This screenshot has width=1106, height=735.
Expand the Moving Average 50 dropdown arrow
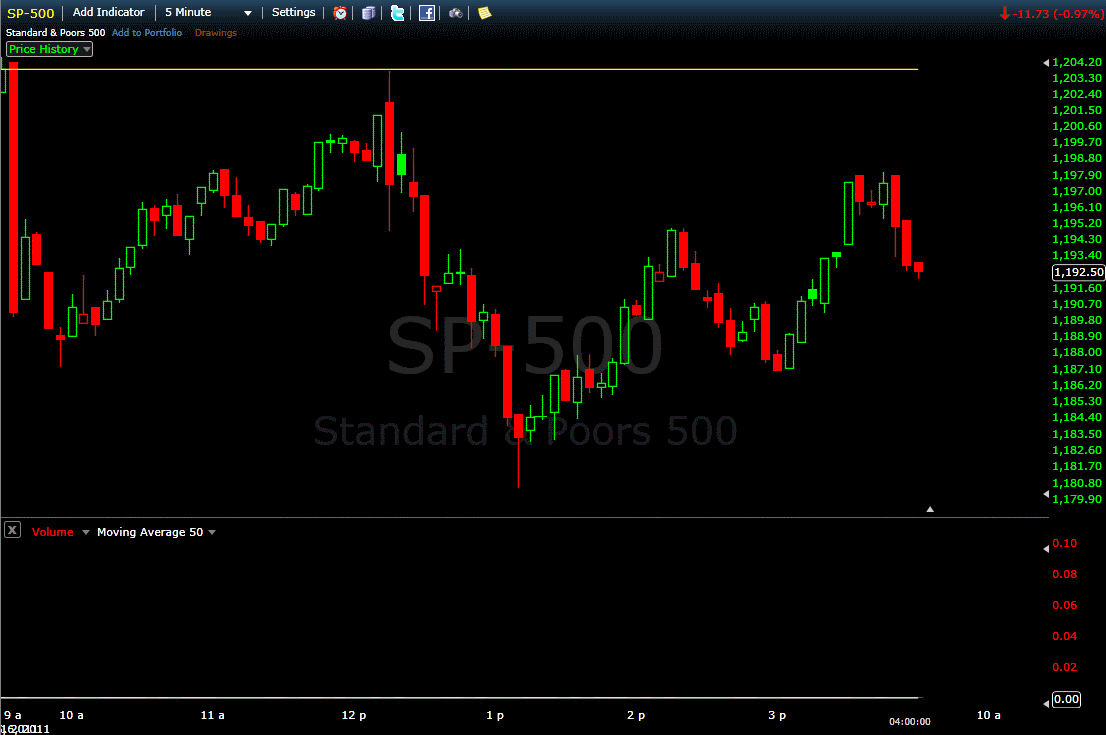[212, 532]
